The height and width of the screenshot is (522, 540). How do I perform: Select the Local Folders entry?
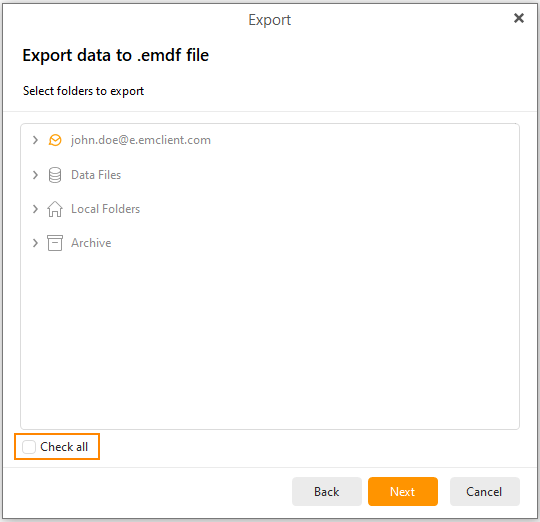click(105, 209)
